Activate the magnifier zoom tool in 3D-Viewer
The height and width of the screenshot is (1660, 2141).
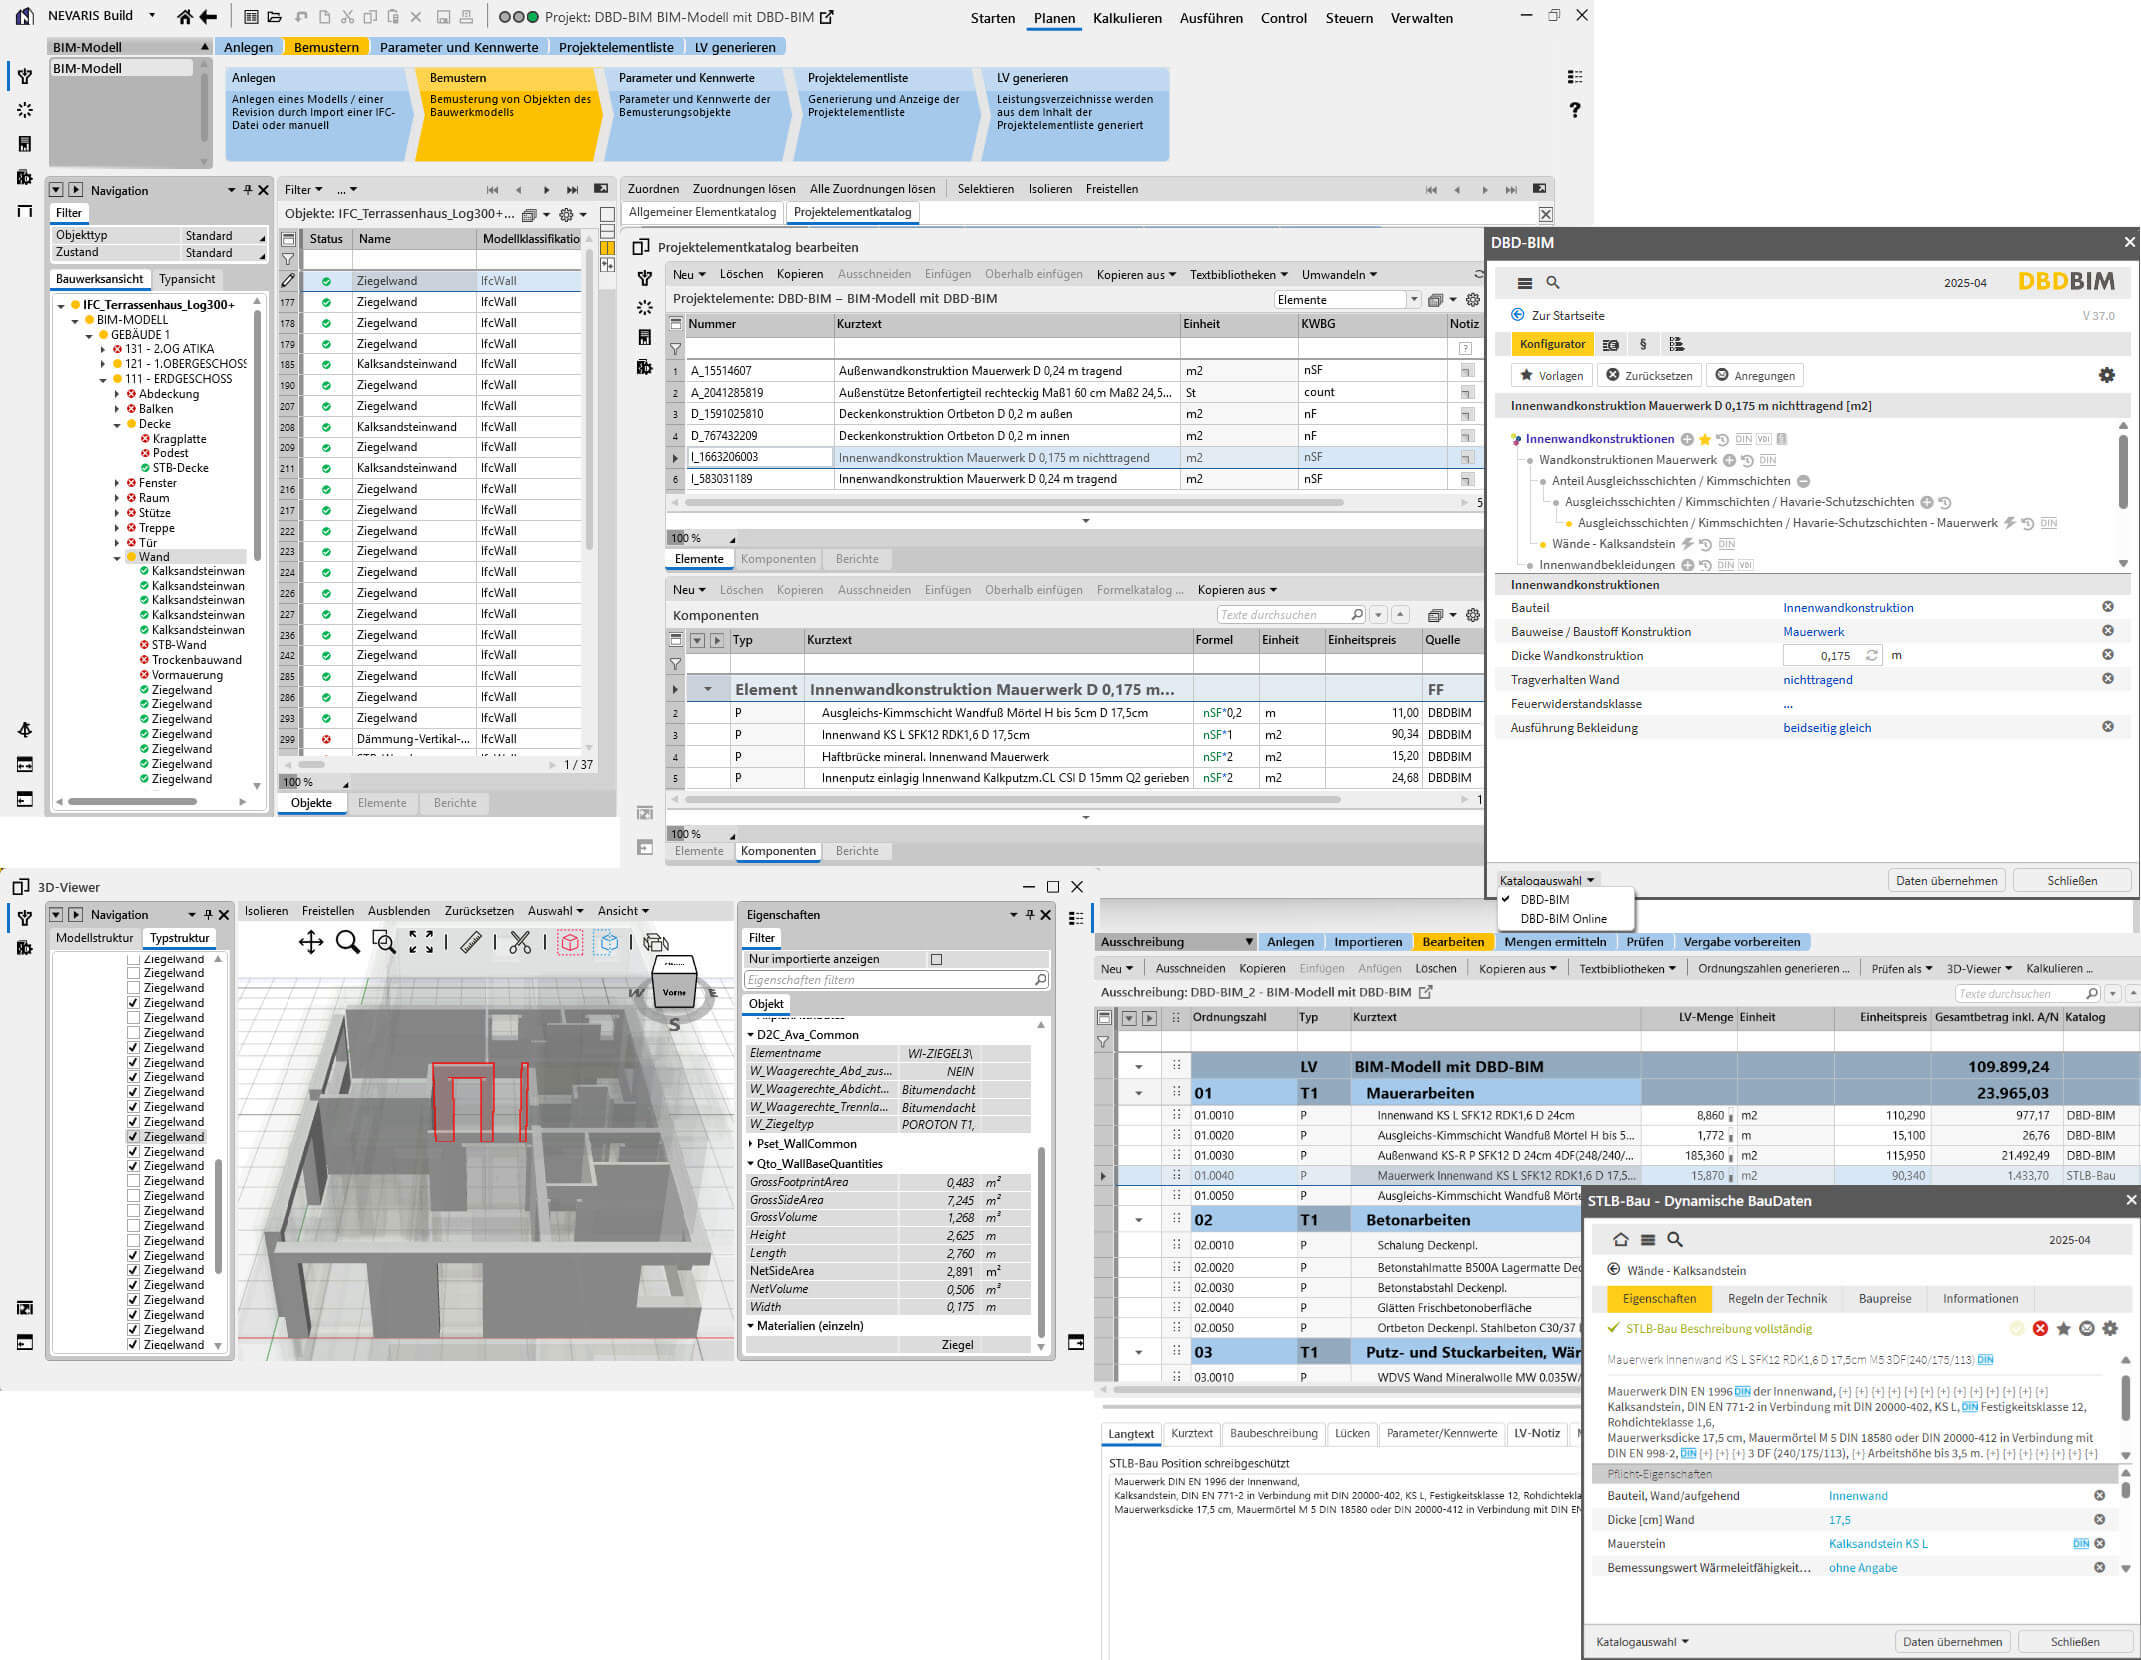347,942
